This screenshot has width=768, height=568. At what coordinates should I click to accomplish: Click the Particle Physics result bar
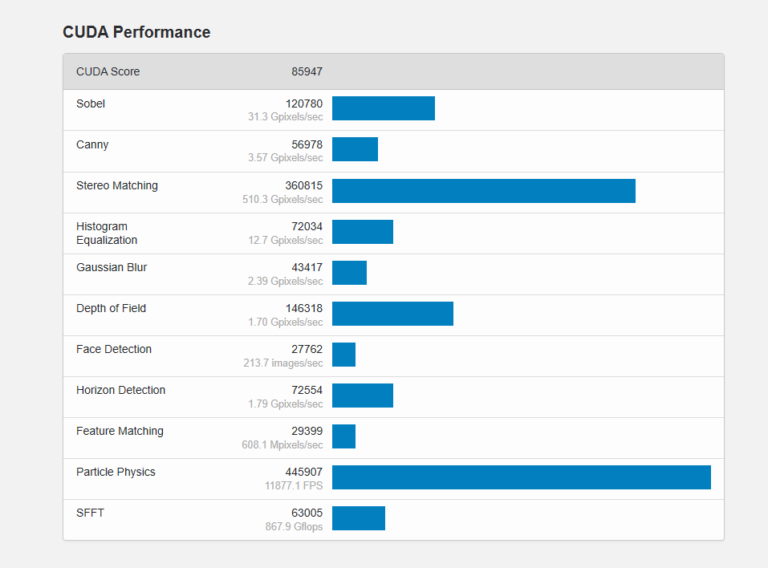(x=521, y=477)
